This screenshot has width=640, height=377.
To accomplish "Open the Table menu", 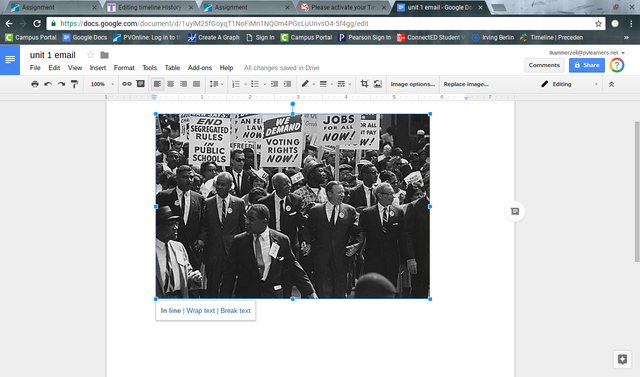I will tap(172, 68).
